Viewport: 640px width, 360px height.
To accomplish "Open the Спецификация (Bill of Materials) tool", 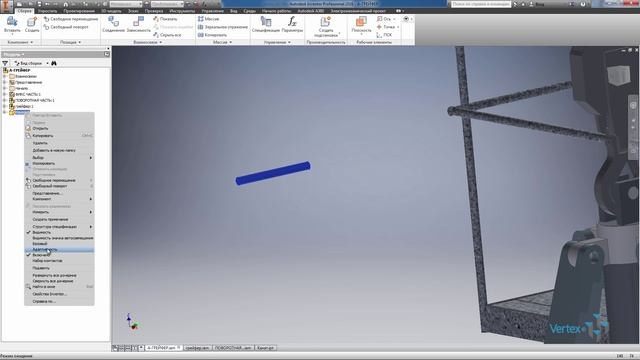I will (x=266, y=24).
